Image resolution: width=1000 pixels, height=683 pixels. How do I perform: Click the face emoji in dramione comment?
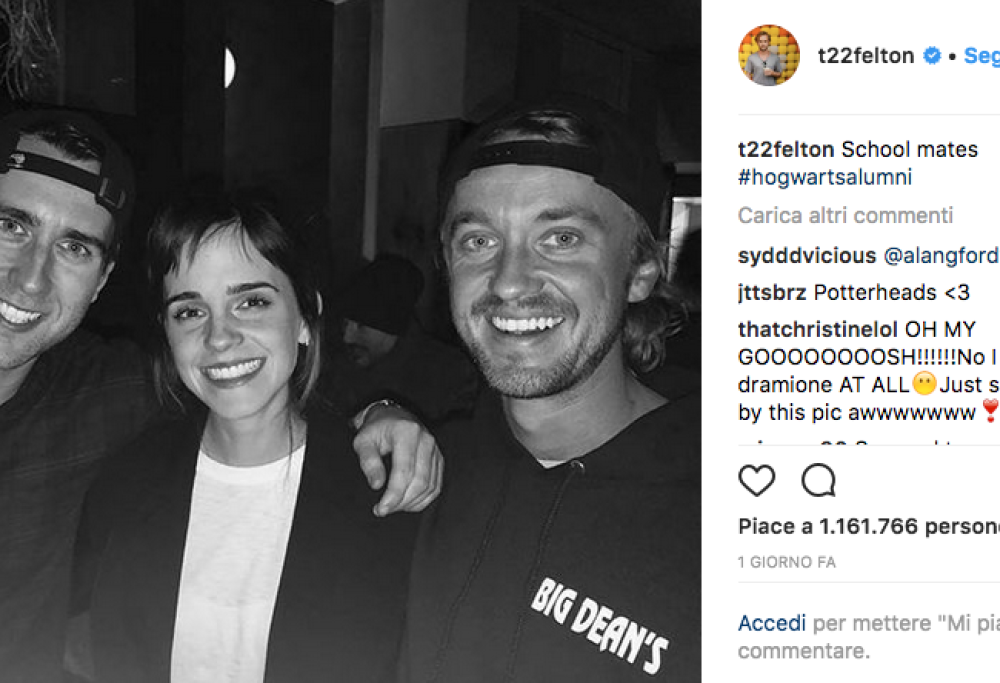point(924,384)
